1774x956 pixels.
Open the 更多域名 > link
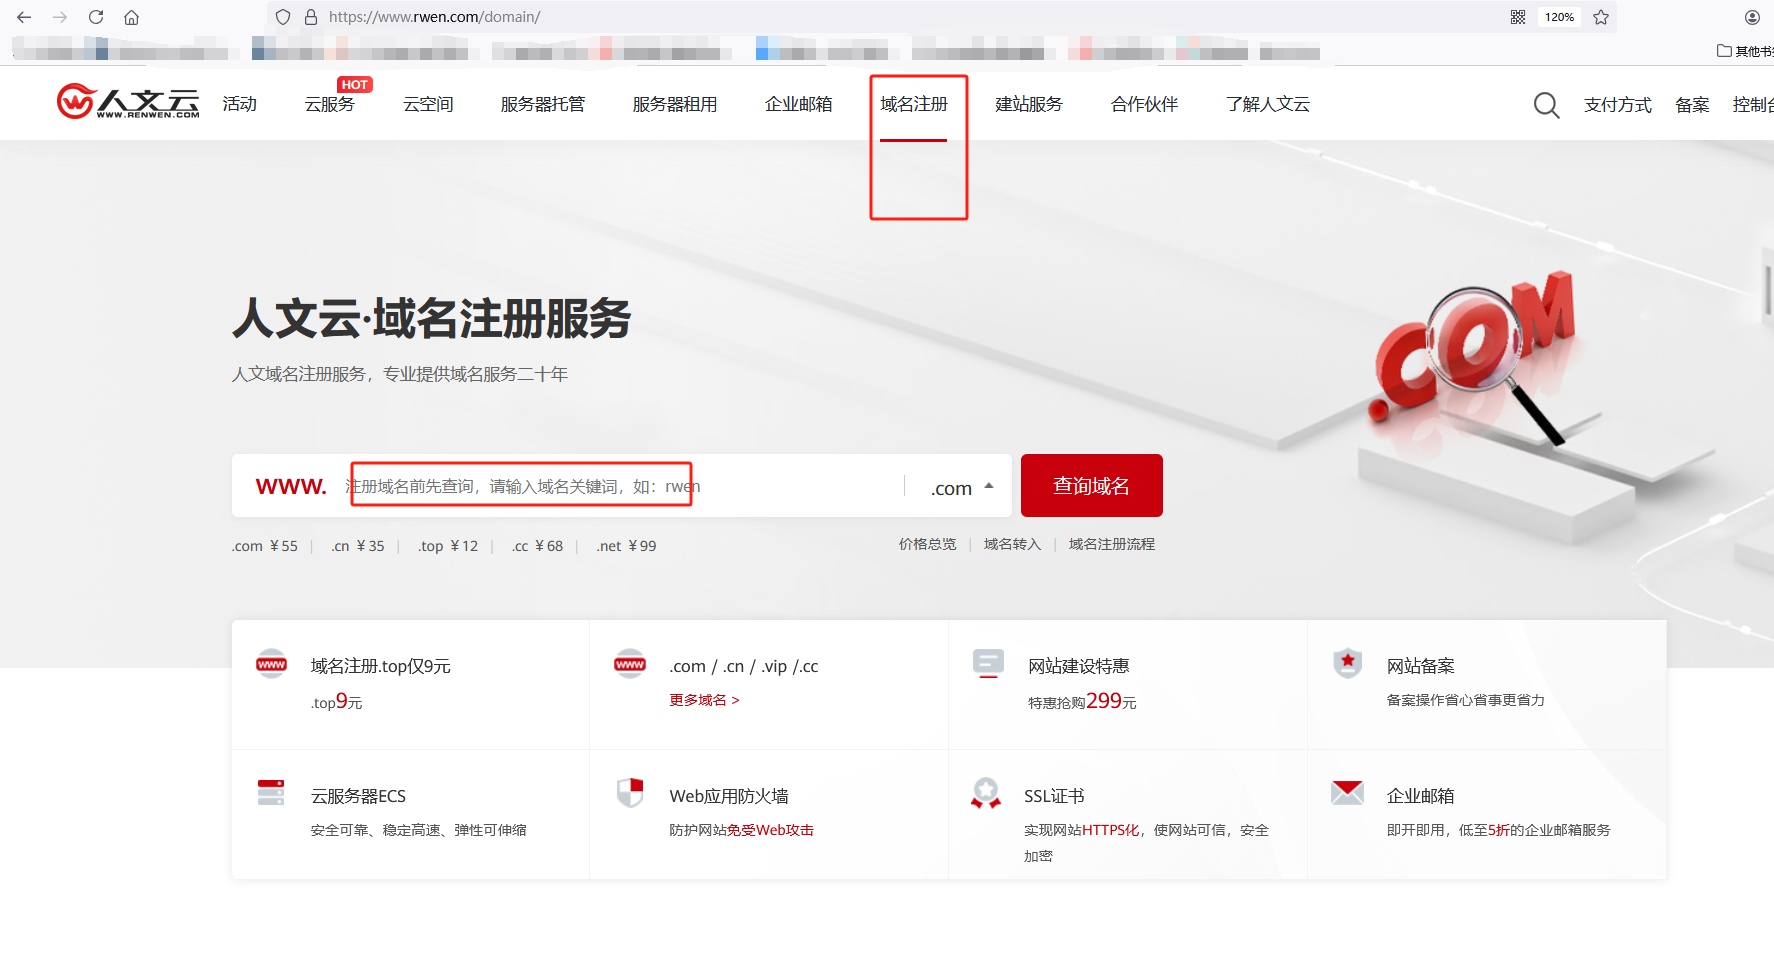point(704,700)
